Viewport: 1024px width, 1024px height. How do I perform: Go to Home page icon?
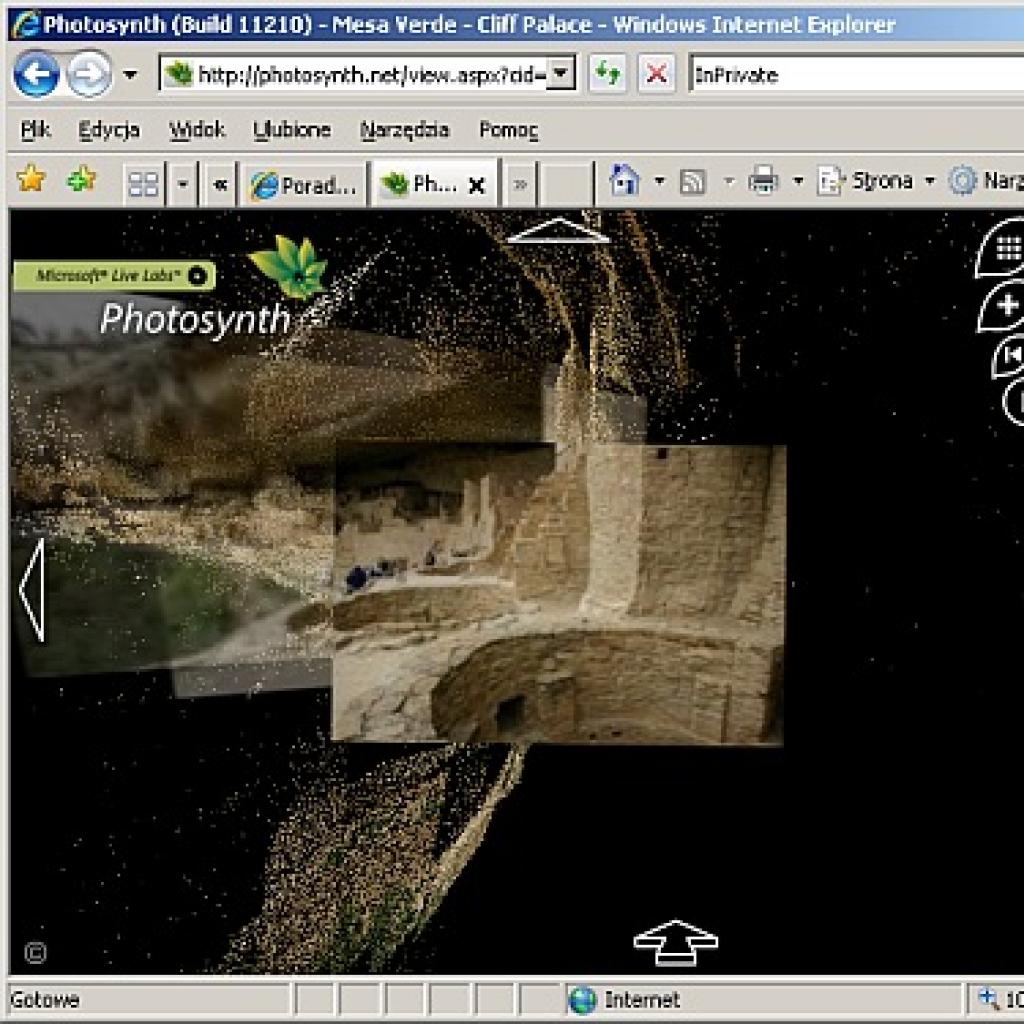click(624, 180)
